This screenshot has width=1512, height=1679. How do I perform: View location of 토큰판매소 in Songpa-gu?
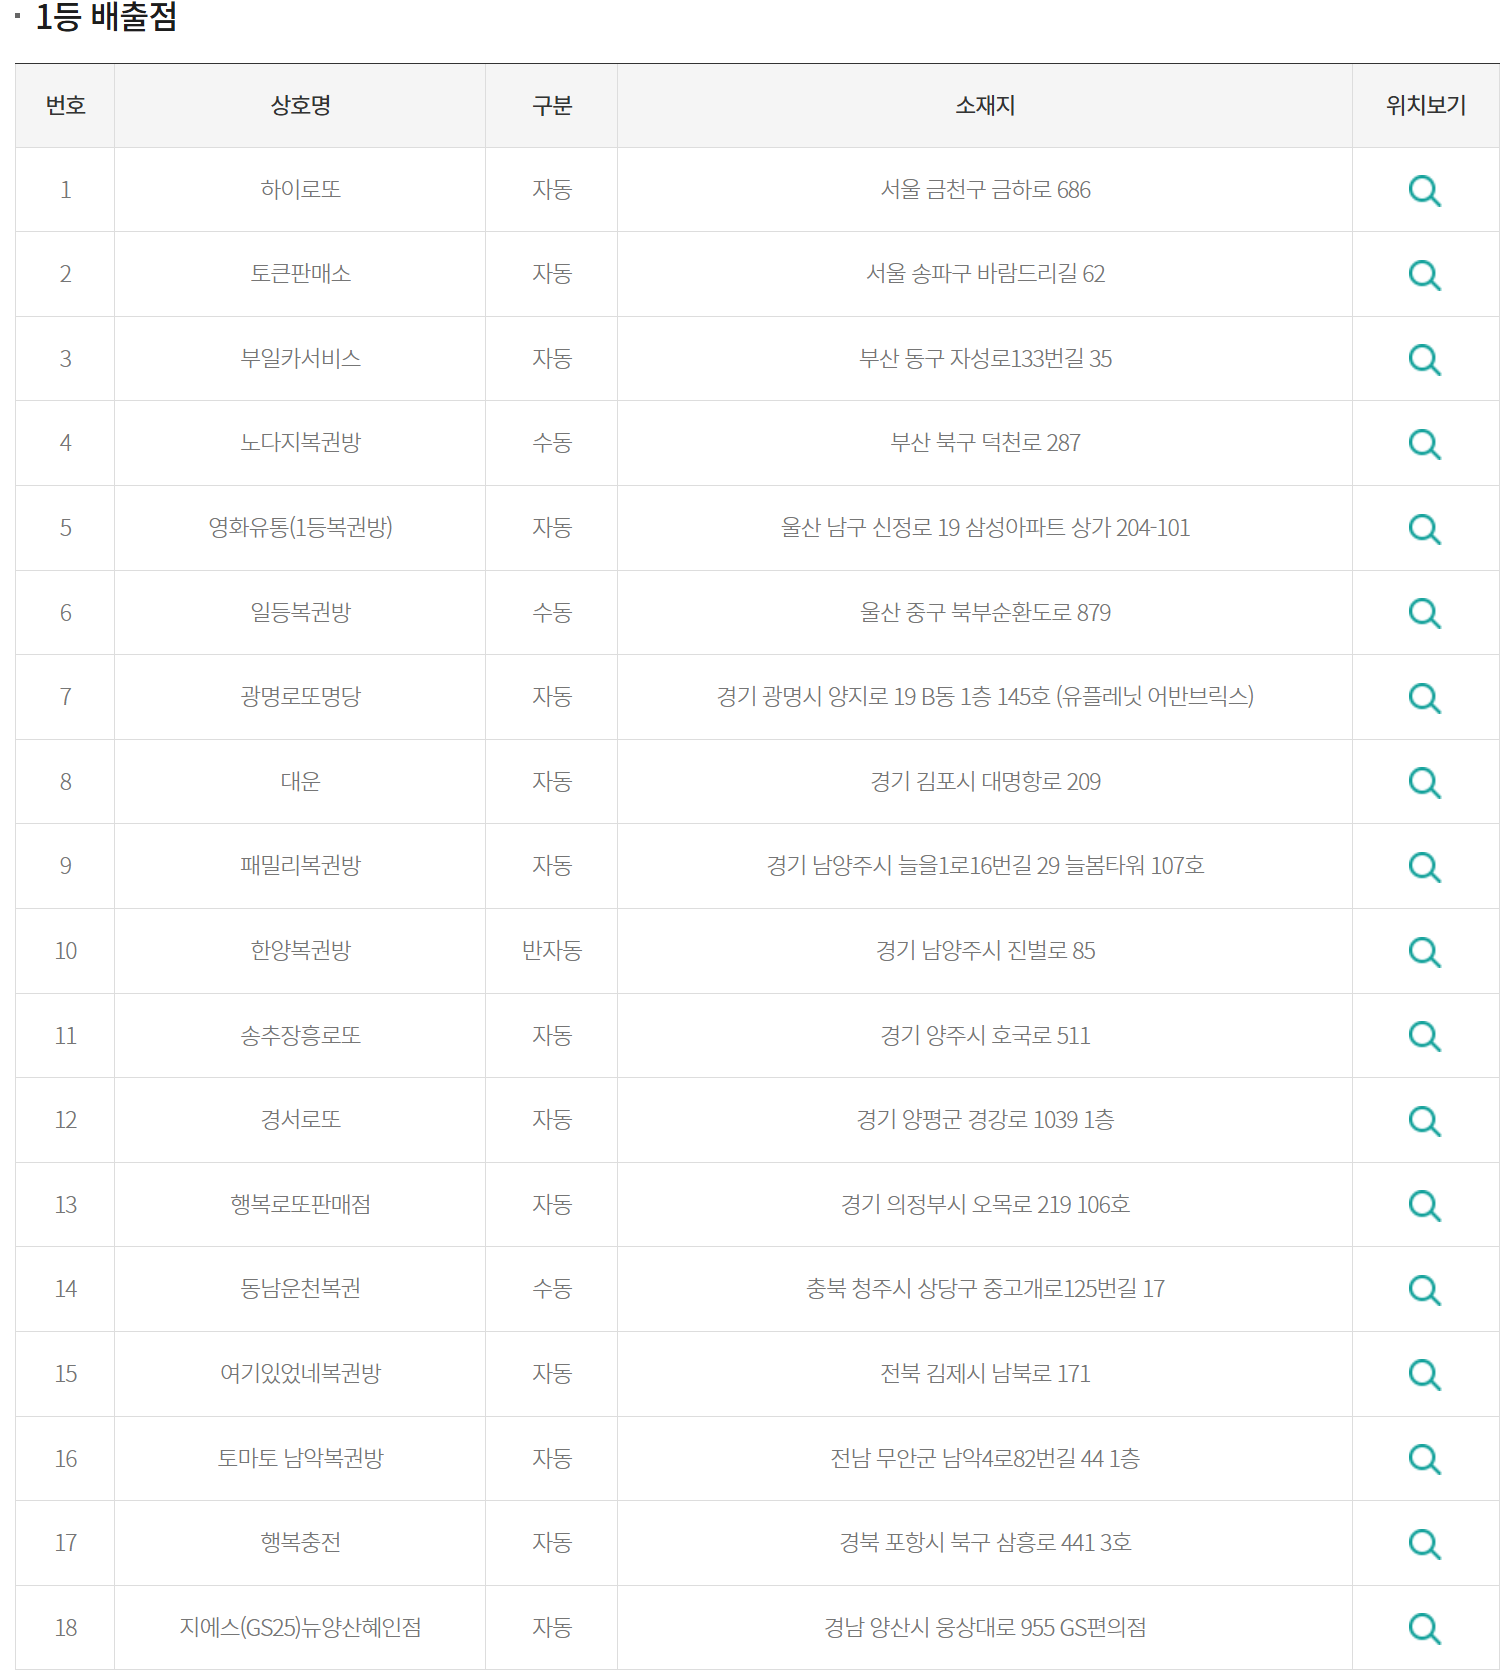[x=1424, y=275]
